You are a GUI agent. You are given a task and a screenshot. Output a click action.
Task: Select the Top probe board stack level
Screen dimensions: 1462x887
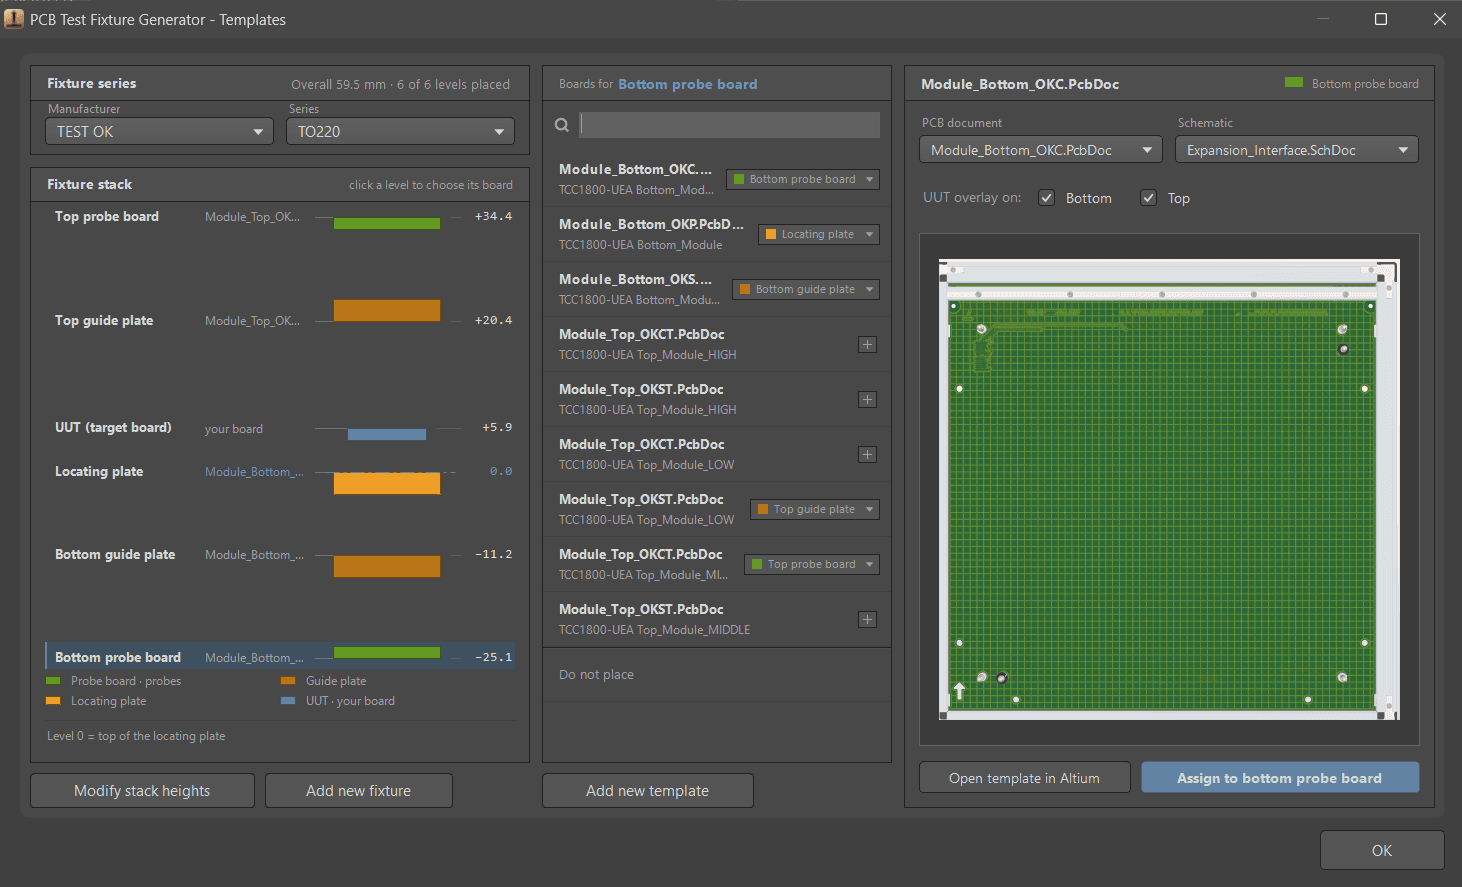pos(280,217)
